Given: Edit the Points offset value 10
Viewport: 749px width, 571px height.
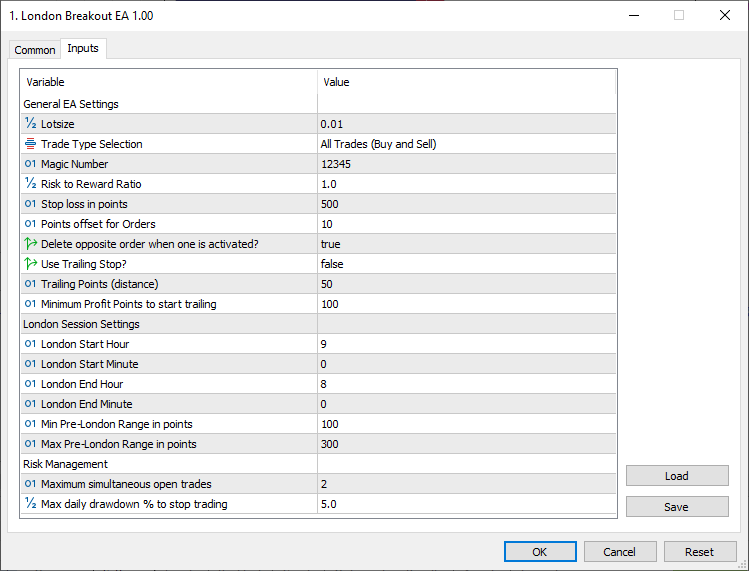Looking at the screenshot, I should pyautogui.click(x=467, y=224).
